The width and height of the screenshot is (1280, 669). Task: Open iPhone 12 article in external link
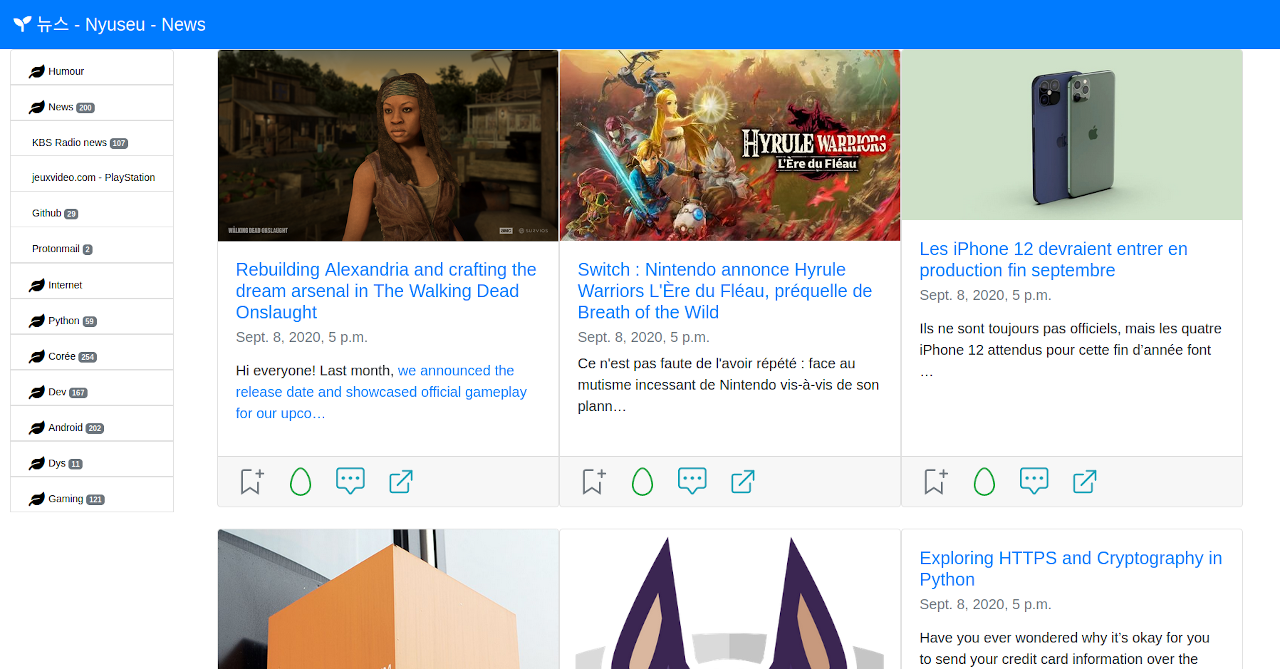point(1085,481)
